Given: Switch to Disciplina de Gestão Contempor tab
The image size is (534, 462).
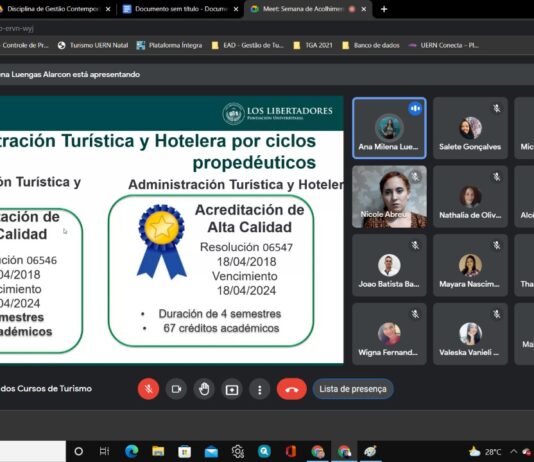Looking at the screenshot, I should [53, 9].
